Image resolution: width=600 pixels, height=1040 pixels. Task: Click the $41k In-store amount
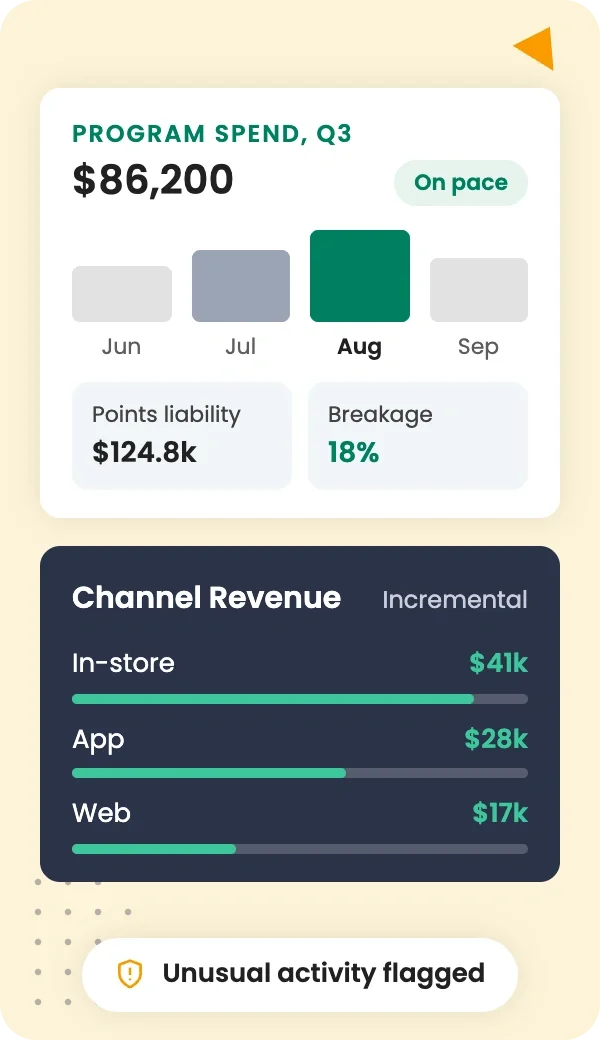pos(499,663)
